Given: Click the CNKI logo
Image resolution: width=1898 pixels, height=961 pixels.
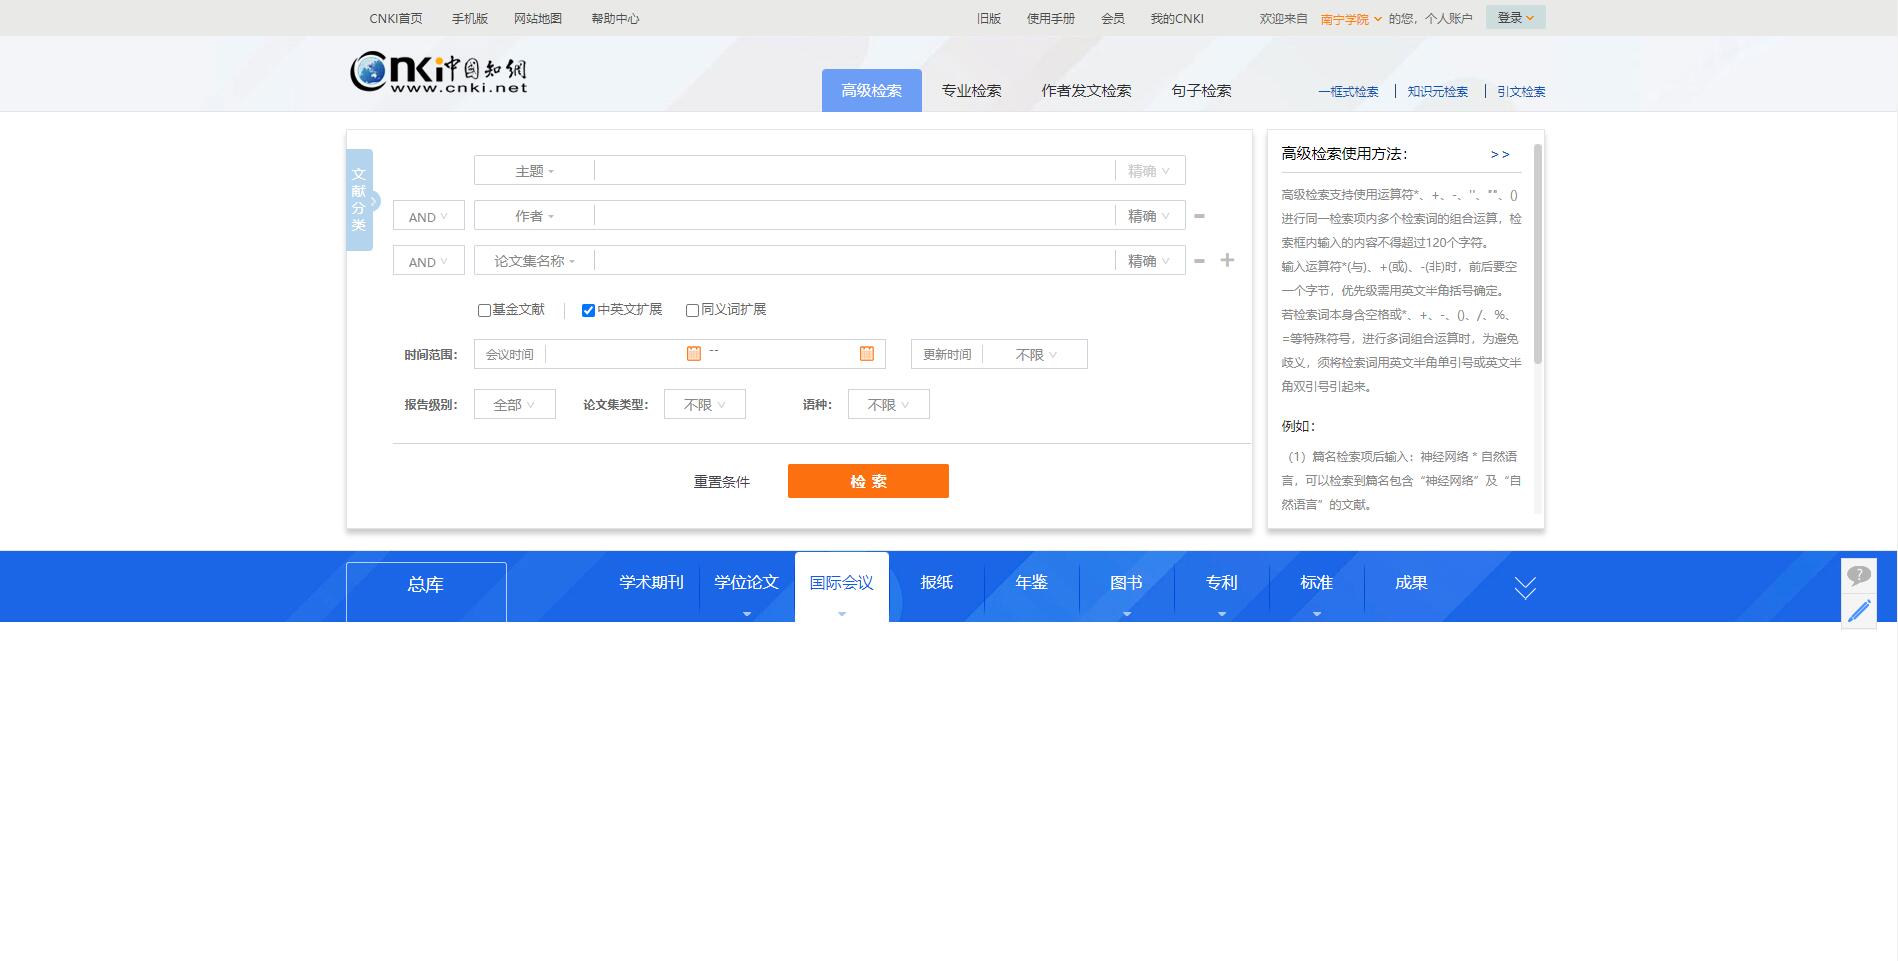Looking at the screenshot, I should tap(438, 72).
